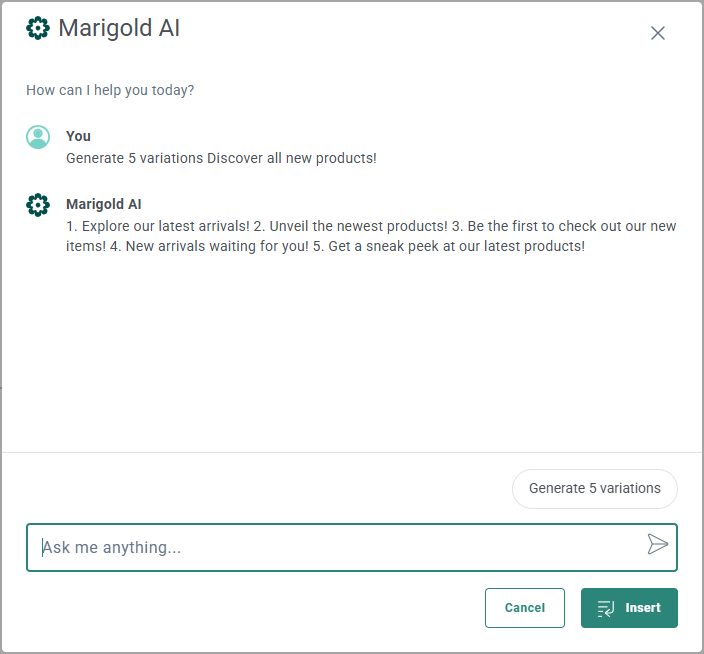The width and height of the screenshot is (704, 654).
Task: Choose the Generate 5 variations suggestion chip
Action: point(594,489)
